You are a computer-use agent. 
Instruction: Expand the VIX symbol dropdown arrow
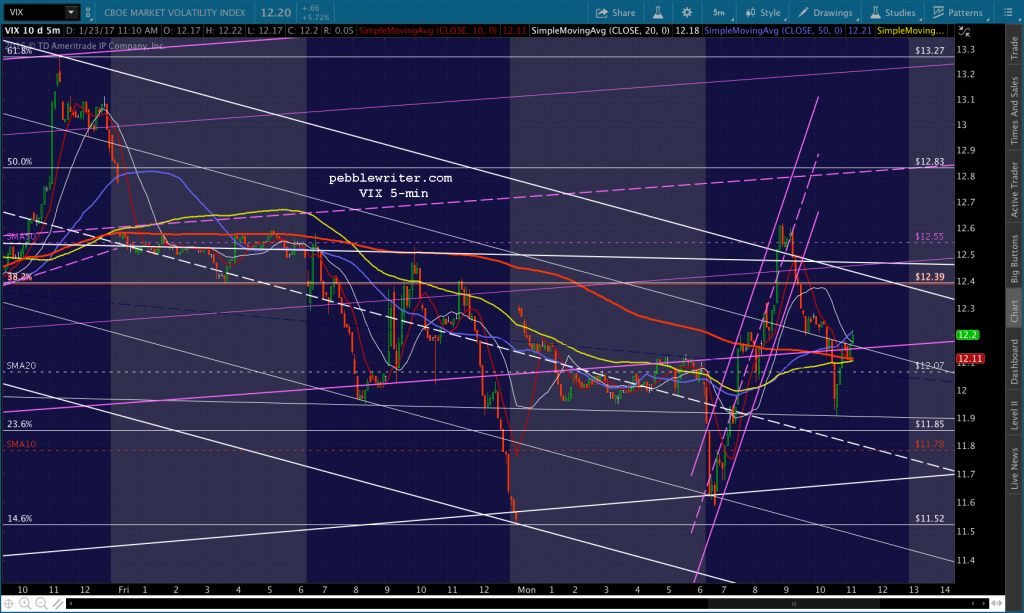(x=71, y=12)
